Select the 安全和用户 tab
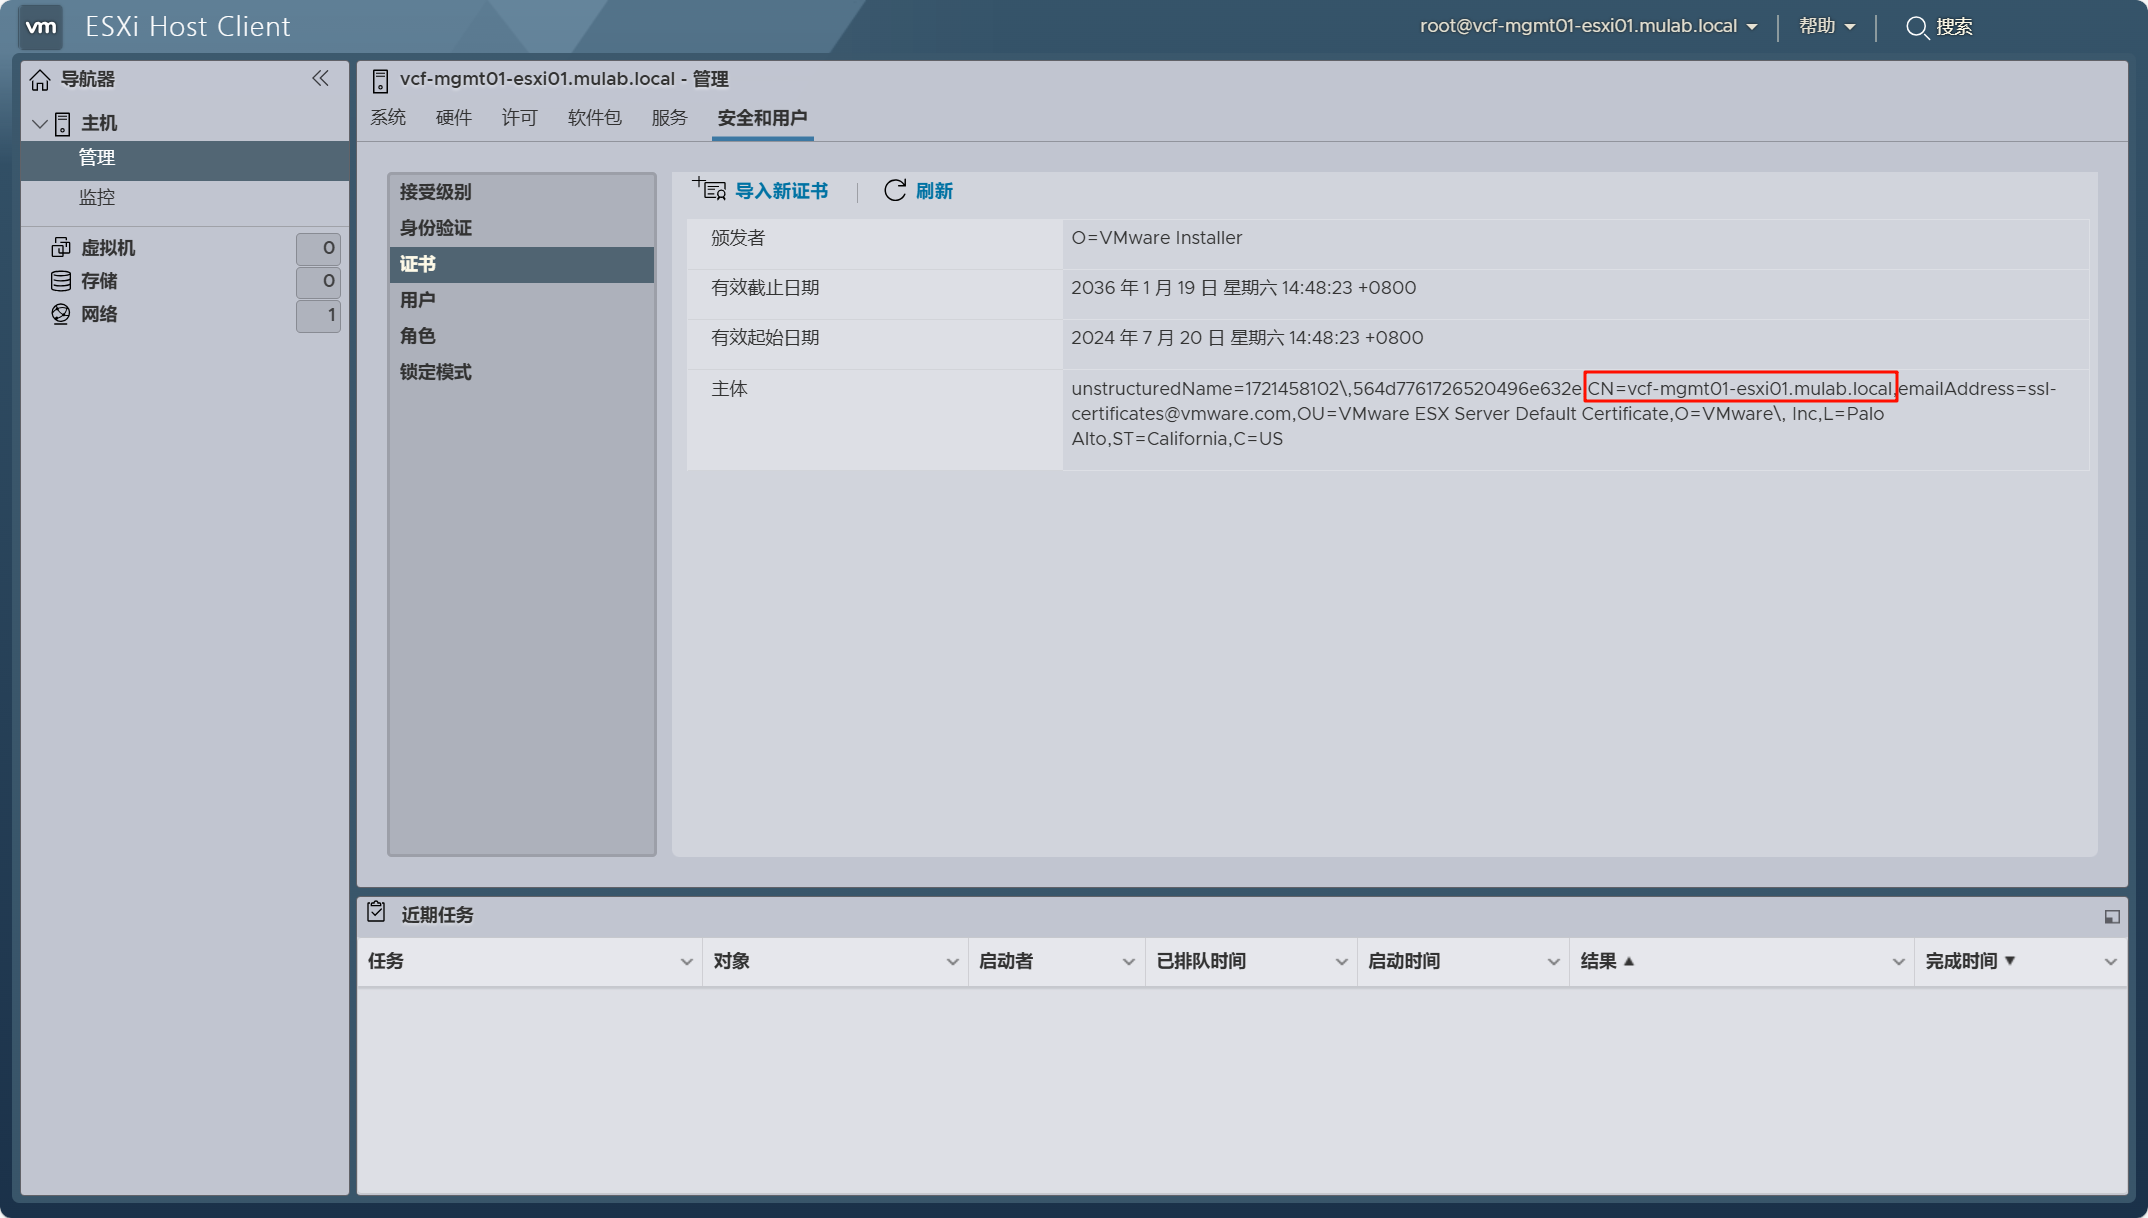 pyautogui.click(x=762, y=118)
